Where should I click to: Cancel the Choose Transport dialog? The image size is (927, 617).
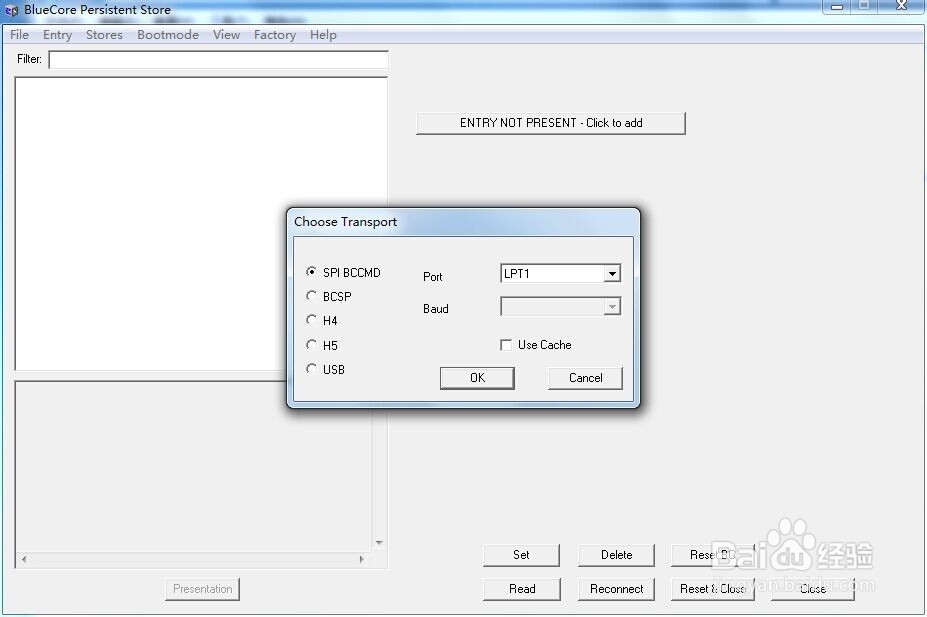[x=585, y=378]
